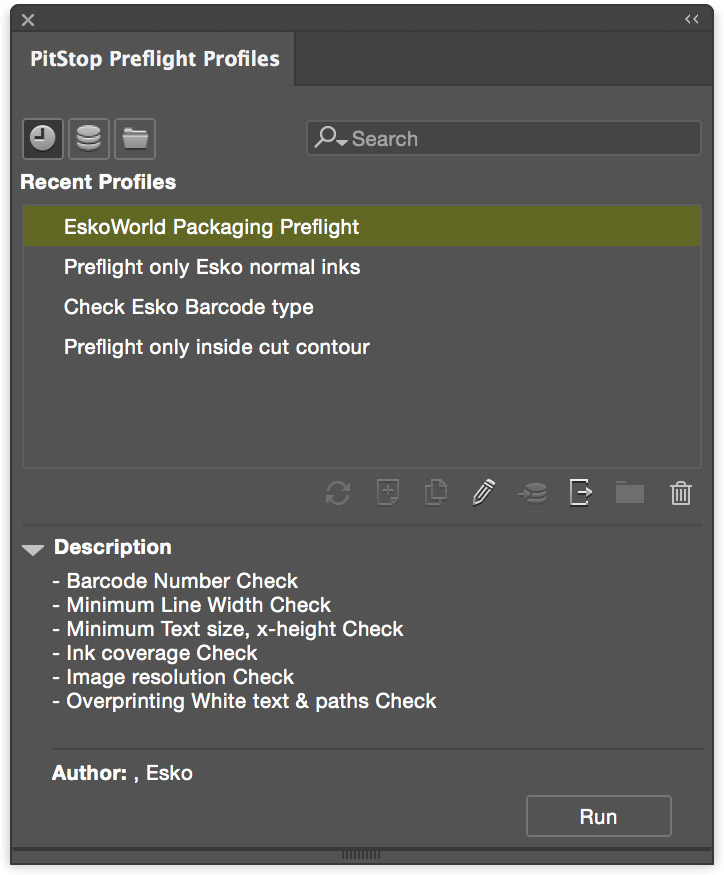Switch to the profile database view

click(x=88, y=138)
